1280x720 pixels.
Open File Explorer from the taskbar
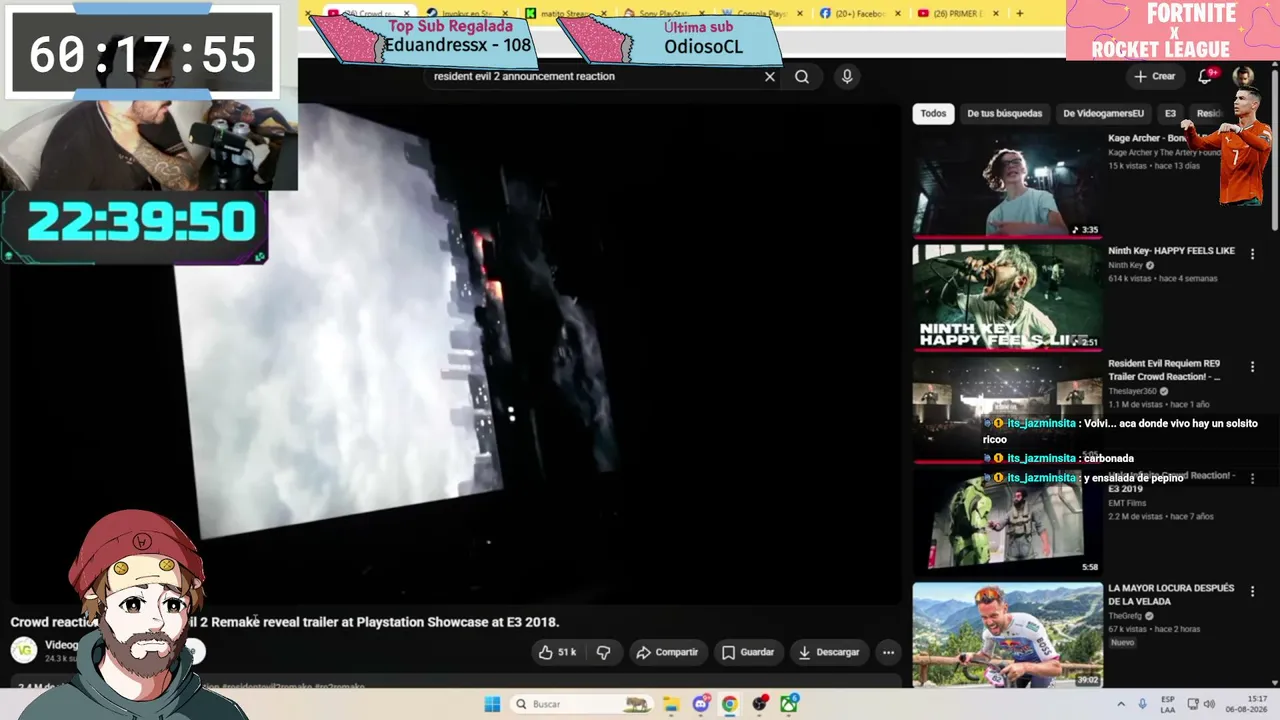(671, 704)
